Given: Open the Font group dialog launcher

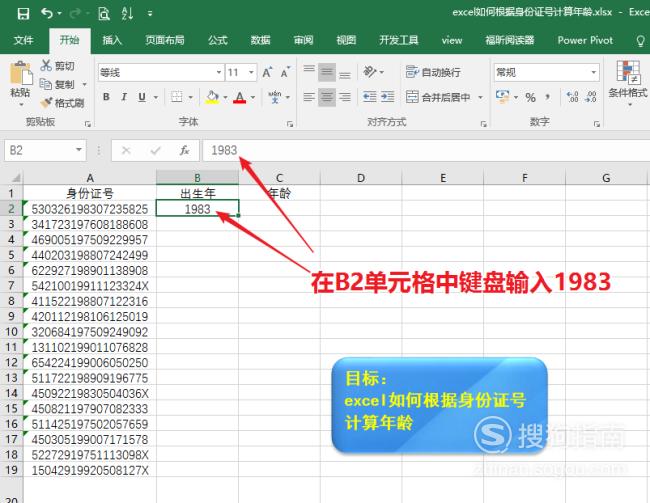Looking at the screenshot, I should 290,124.
